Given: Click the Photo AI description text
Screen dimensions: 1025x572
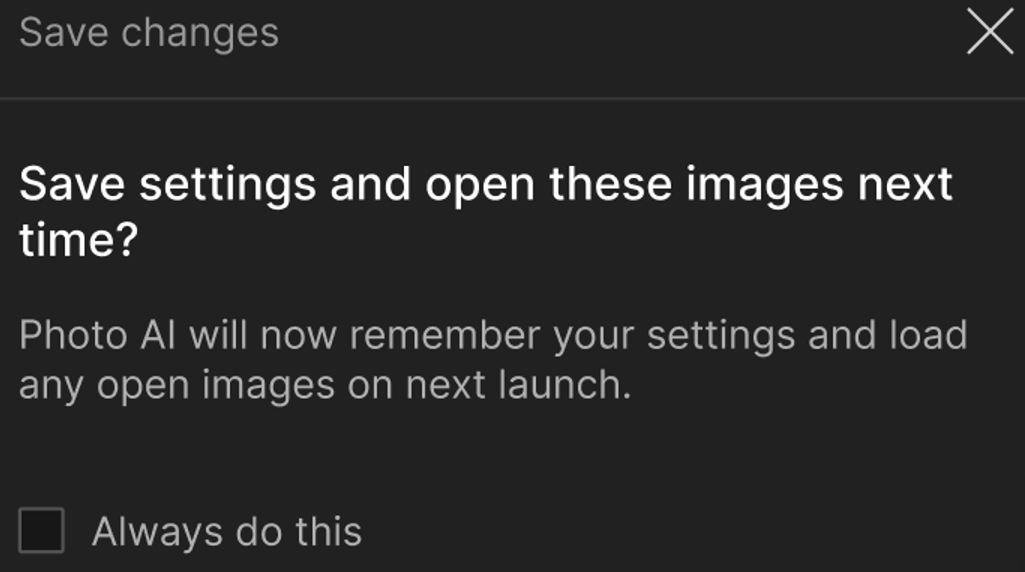Looking at the screenshot, I should [x=492, y=359].
